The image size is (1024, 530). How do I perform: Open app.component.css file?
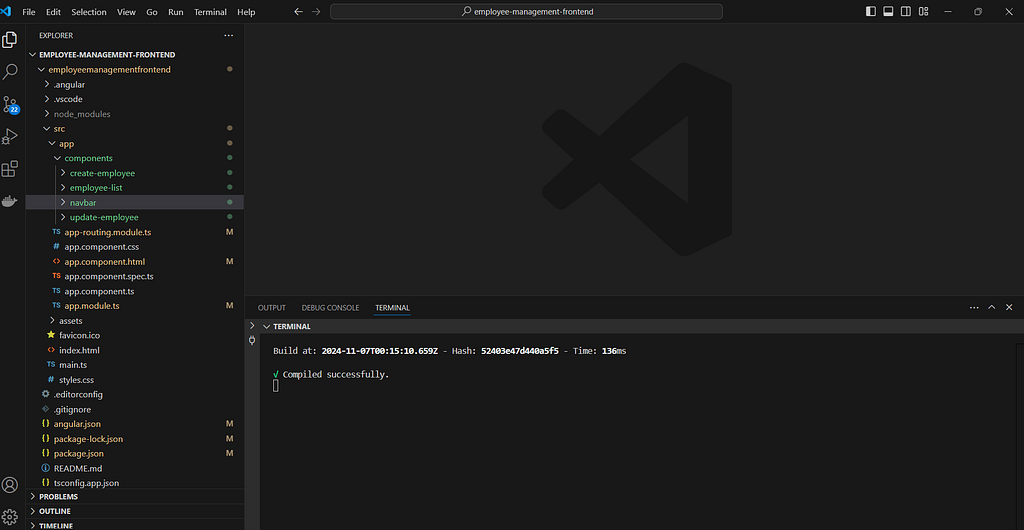135,247
